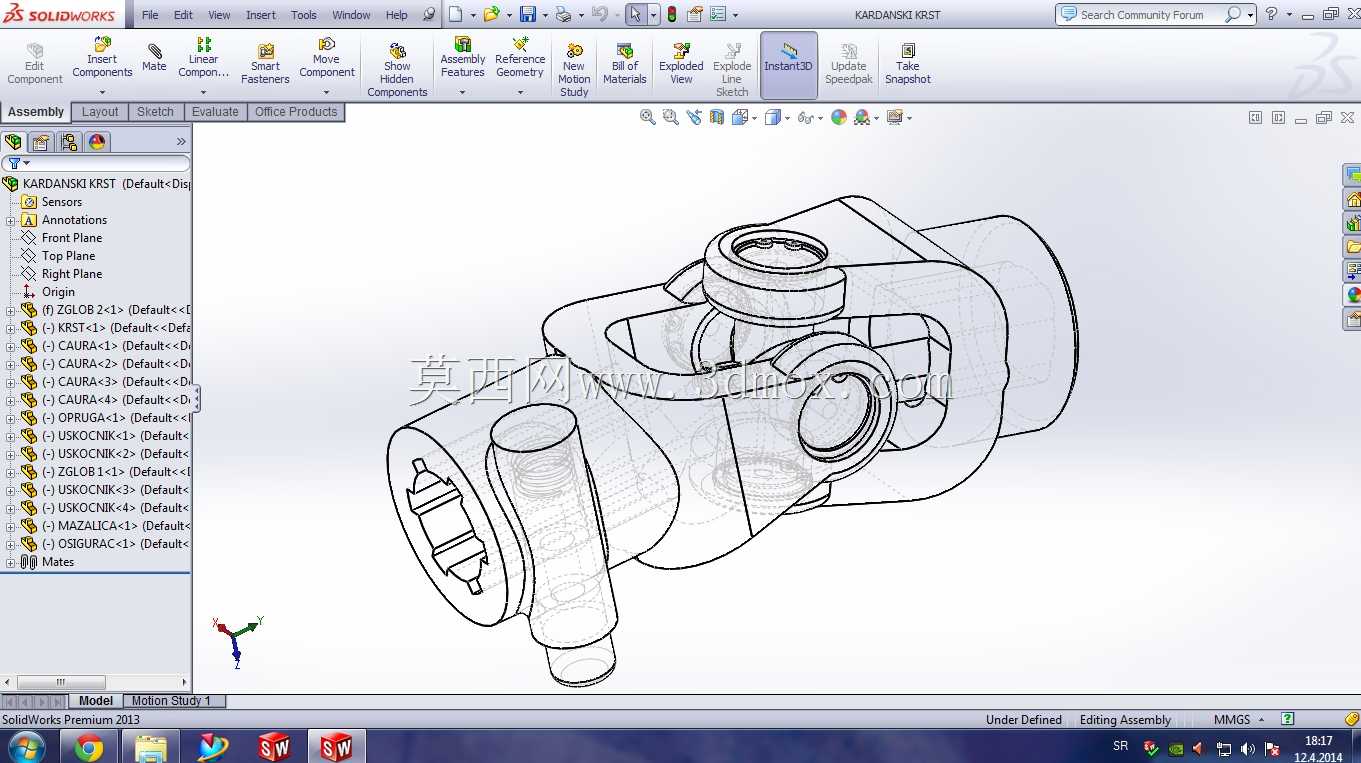The image size is (1361, 763).
Task: Start a New Motion Study
Action: [x=574, y=70]
